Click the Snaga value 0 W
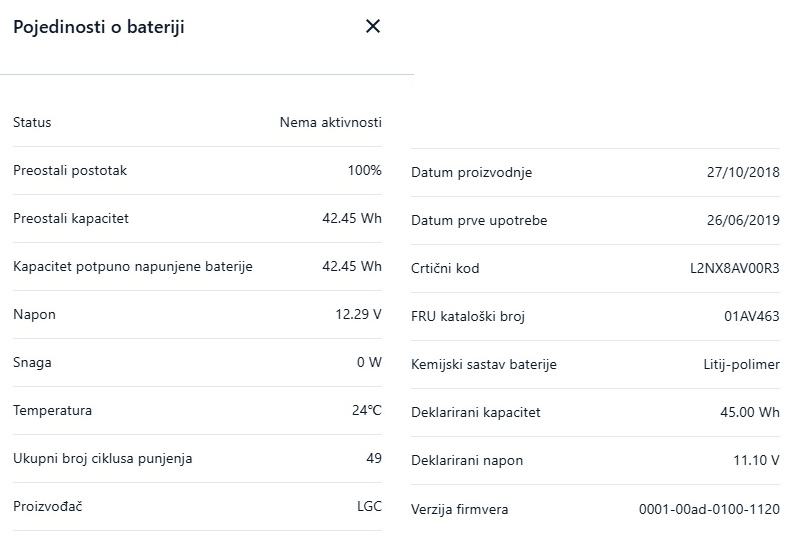This screenshot has width=793, height=547. (369, 362)
